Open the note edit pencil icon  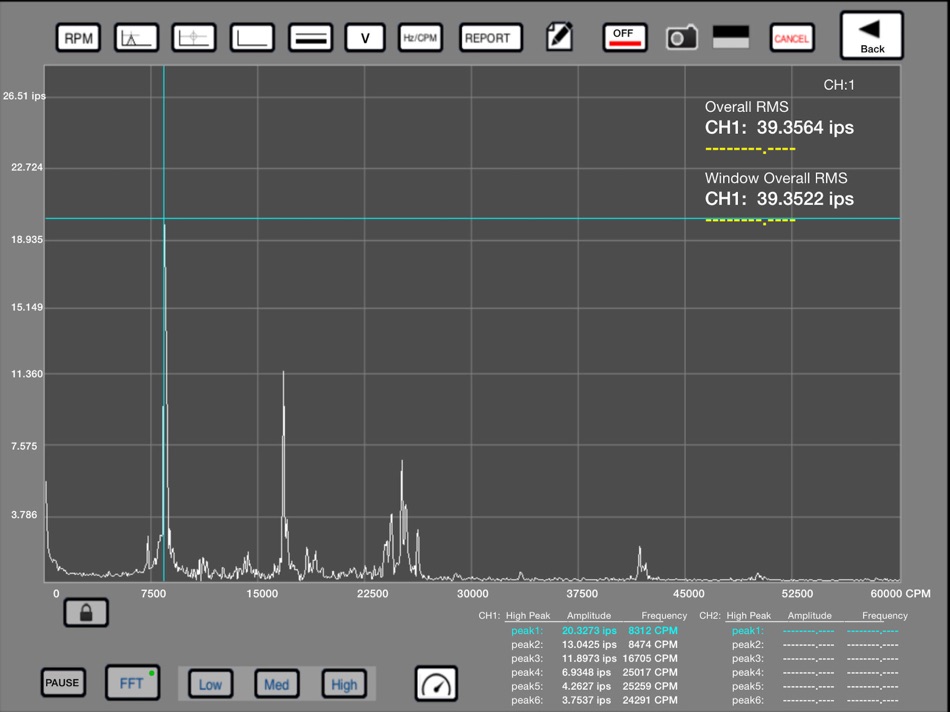pyautogui.click(x=559, y=36)
